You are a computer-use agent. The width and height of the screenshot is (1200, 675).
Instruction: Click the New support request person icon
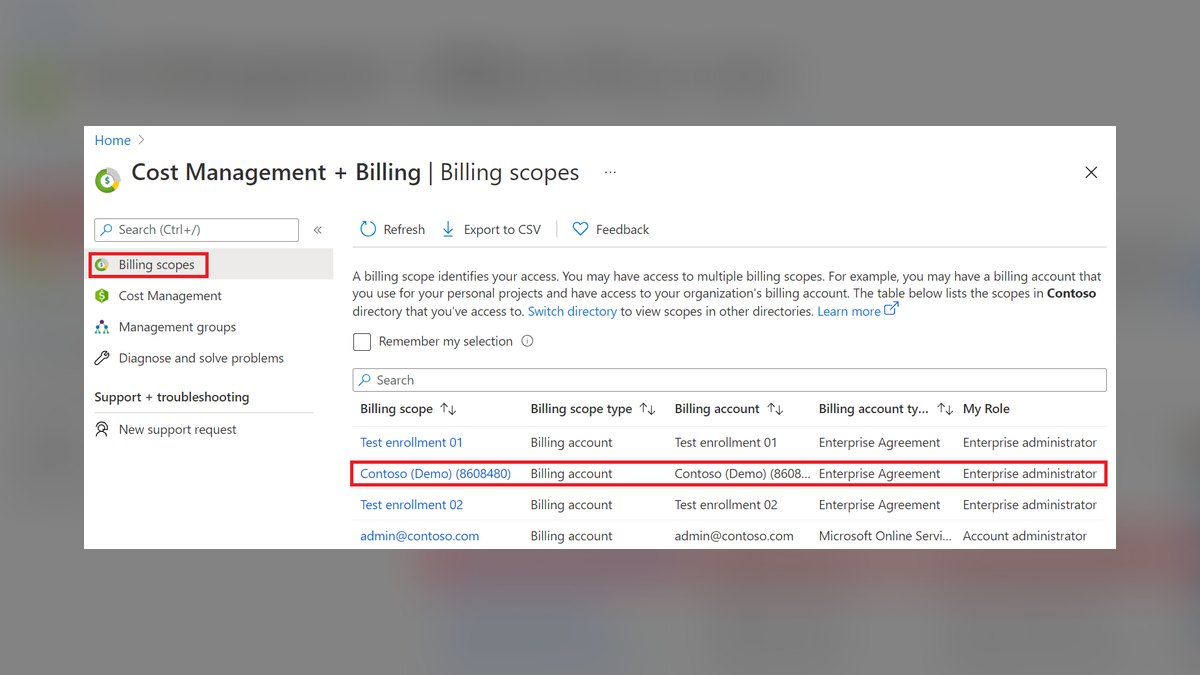(x=101, y=429)
